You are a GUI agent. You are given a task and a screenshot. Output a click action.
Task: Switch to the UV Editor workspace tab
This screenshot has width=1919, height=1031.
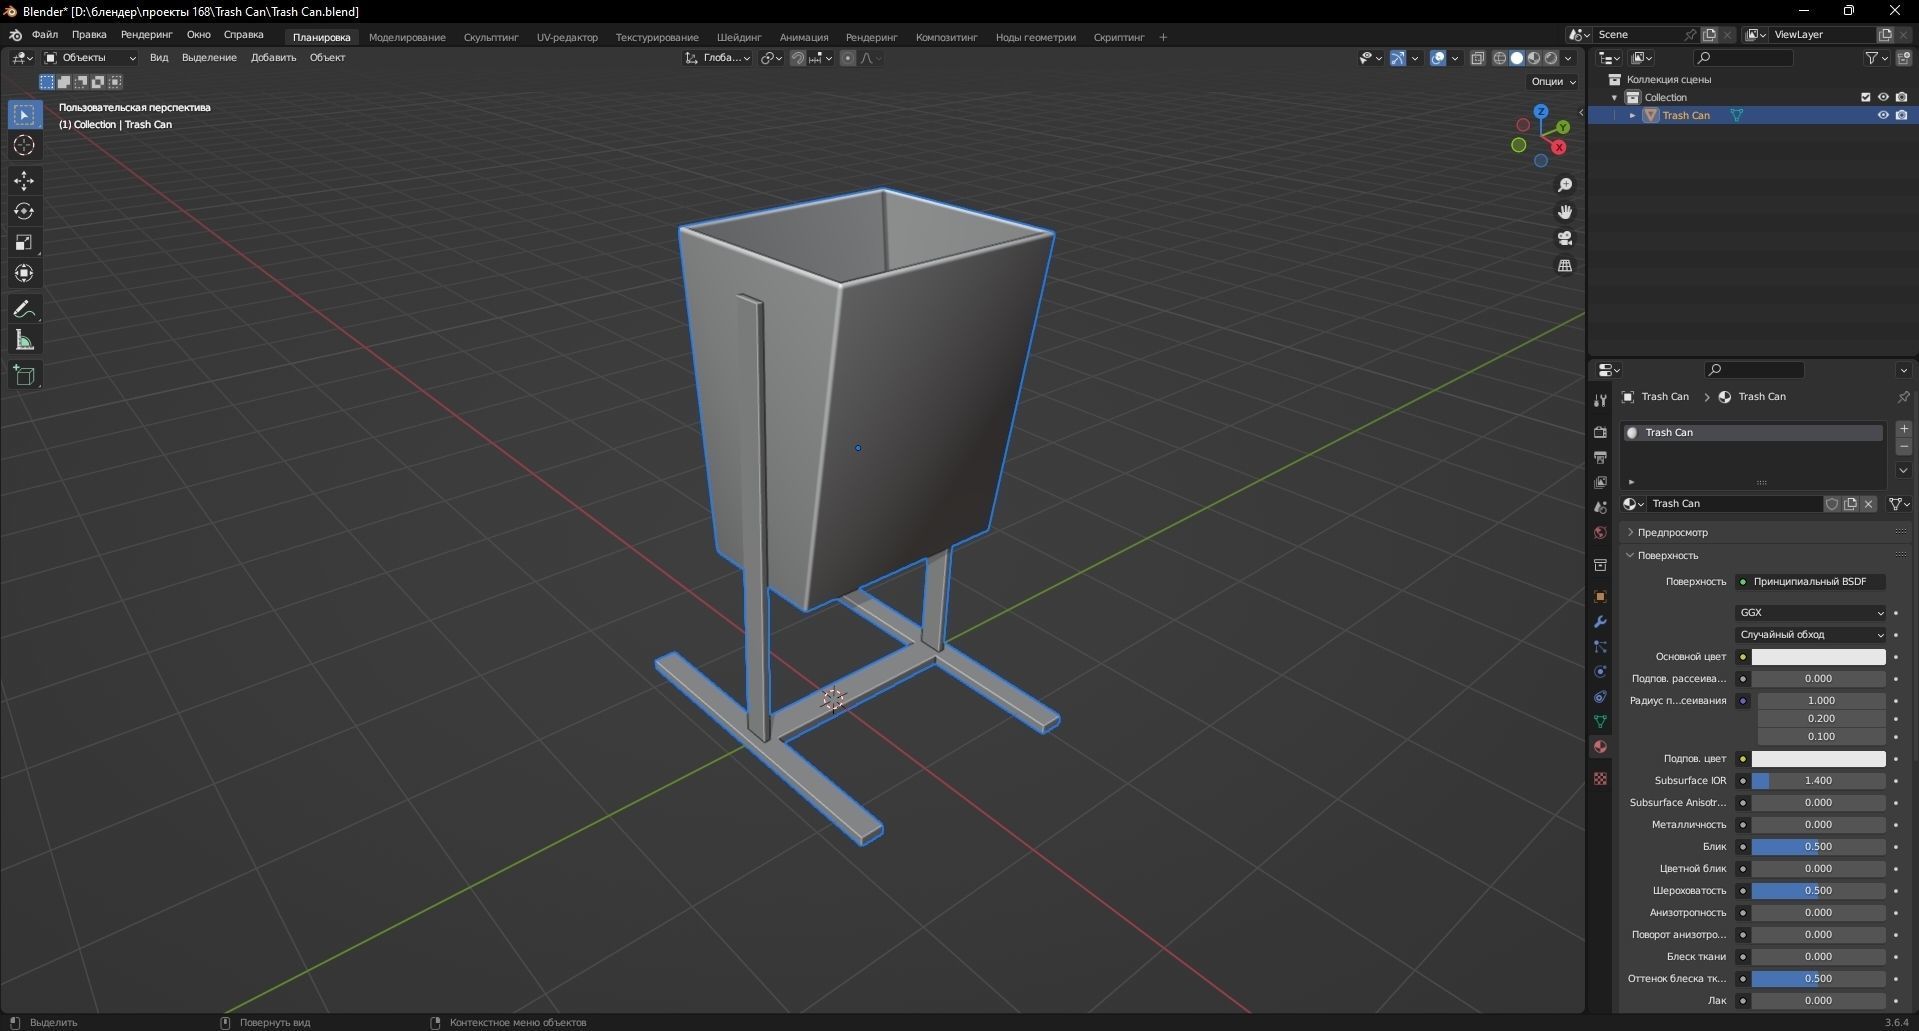(567, 37)
